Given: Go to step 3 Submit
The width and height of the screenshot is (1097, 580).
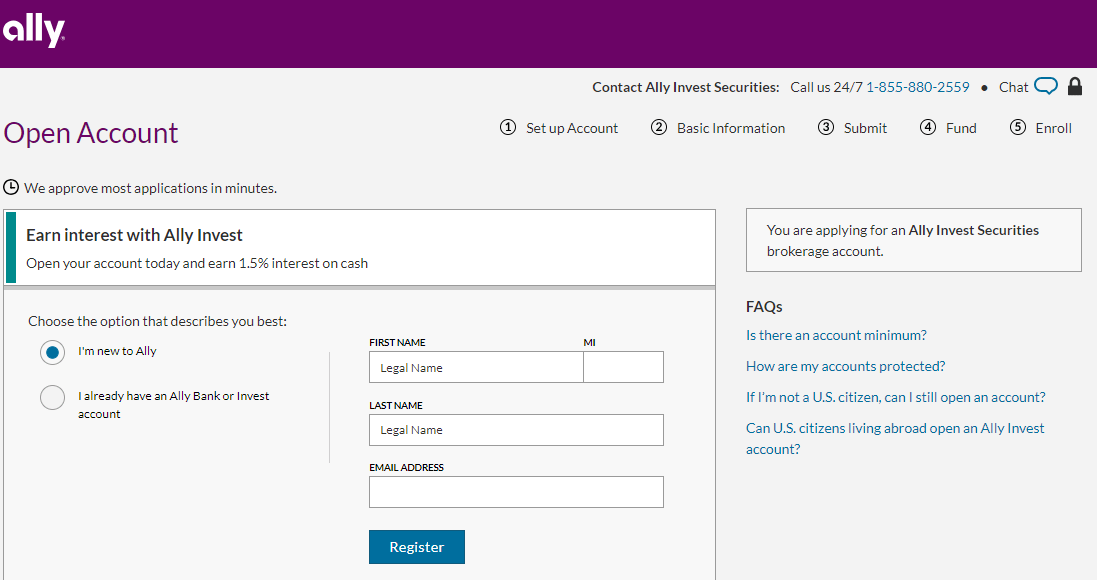Looking at the screenshot, I should [852, 128].
